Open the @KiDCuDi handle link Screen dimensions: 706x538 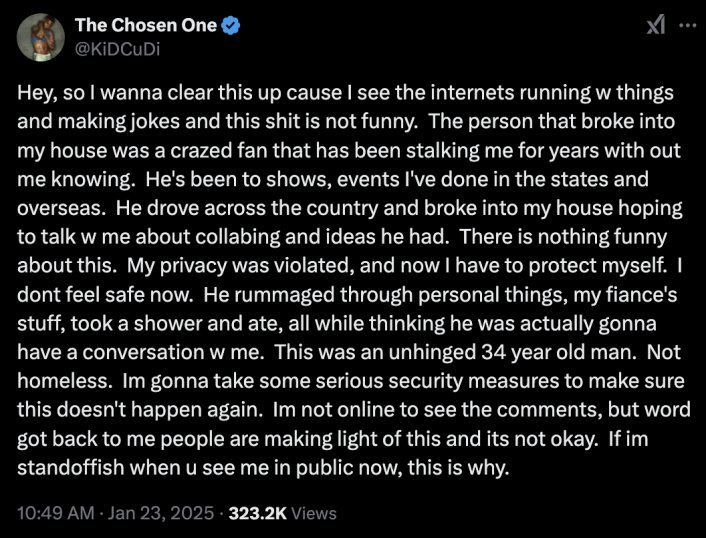click(x=117, y=49)
